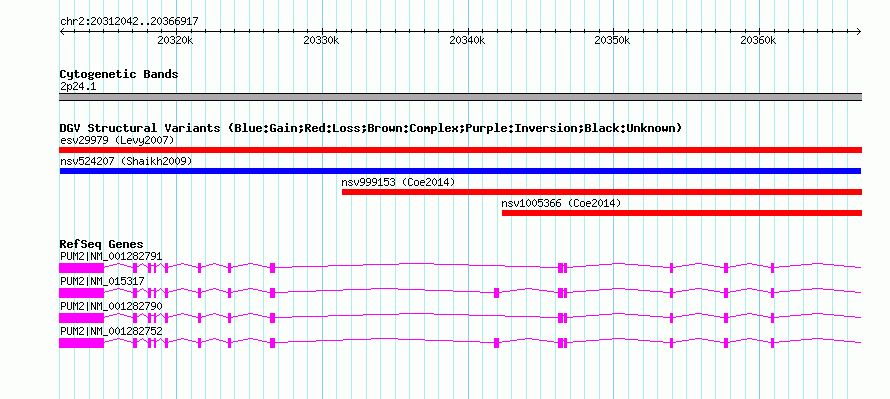The height and width of the screenshot is (399, 890).
Task: Click the esv29979 (Levy2007) red loss bar
Action: (x=460, y=150)
